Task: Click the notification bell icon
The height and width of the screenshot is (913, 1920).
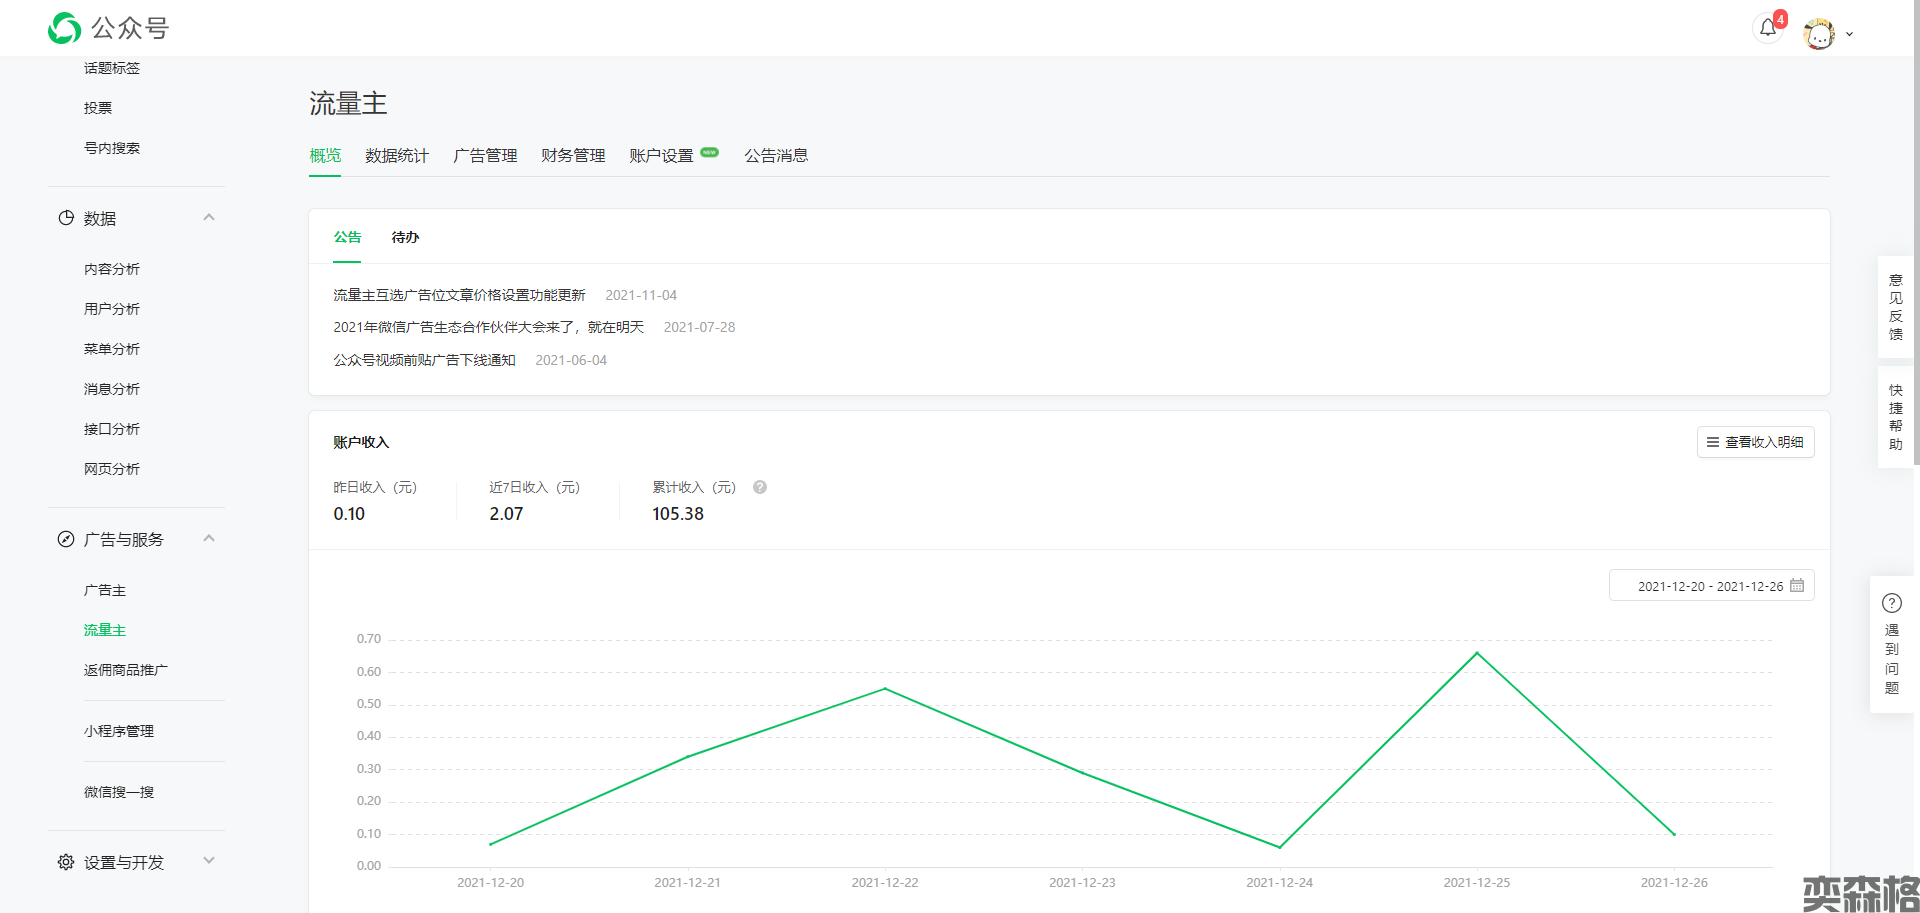Action: click(x=1768, y=28)
